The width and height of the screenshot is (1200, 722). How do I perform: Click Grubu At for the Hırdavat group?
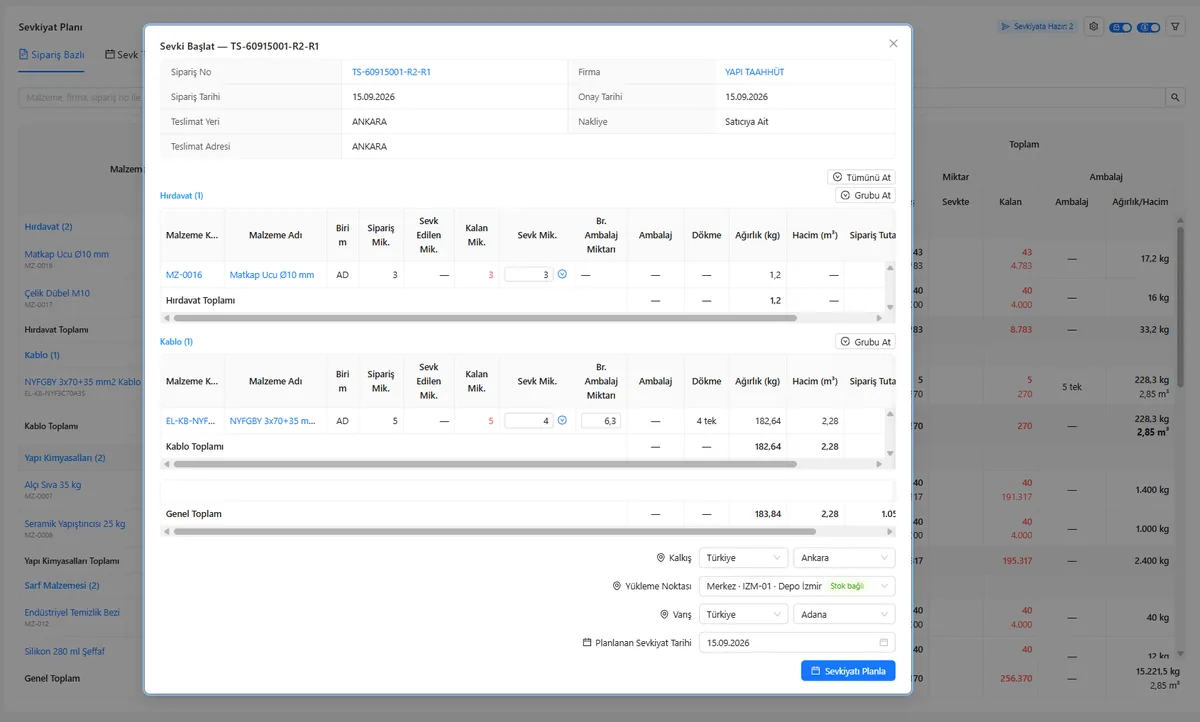click(865, 195)
